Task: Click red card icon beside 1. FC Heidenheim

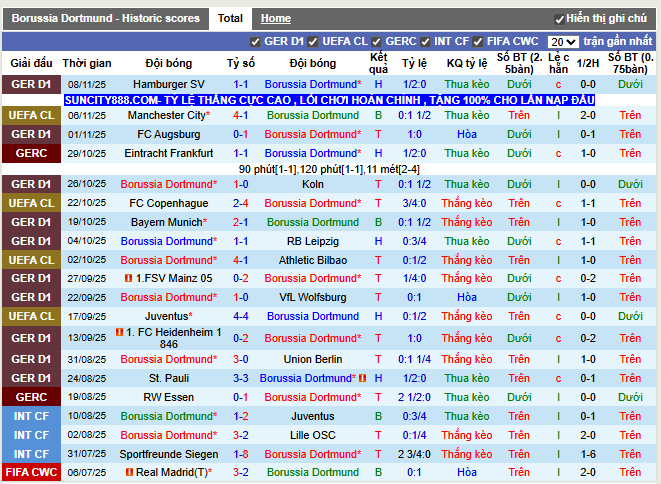Action: pos(119,332)
